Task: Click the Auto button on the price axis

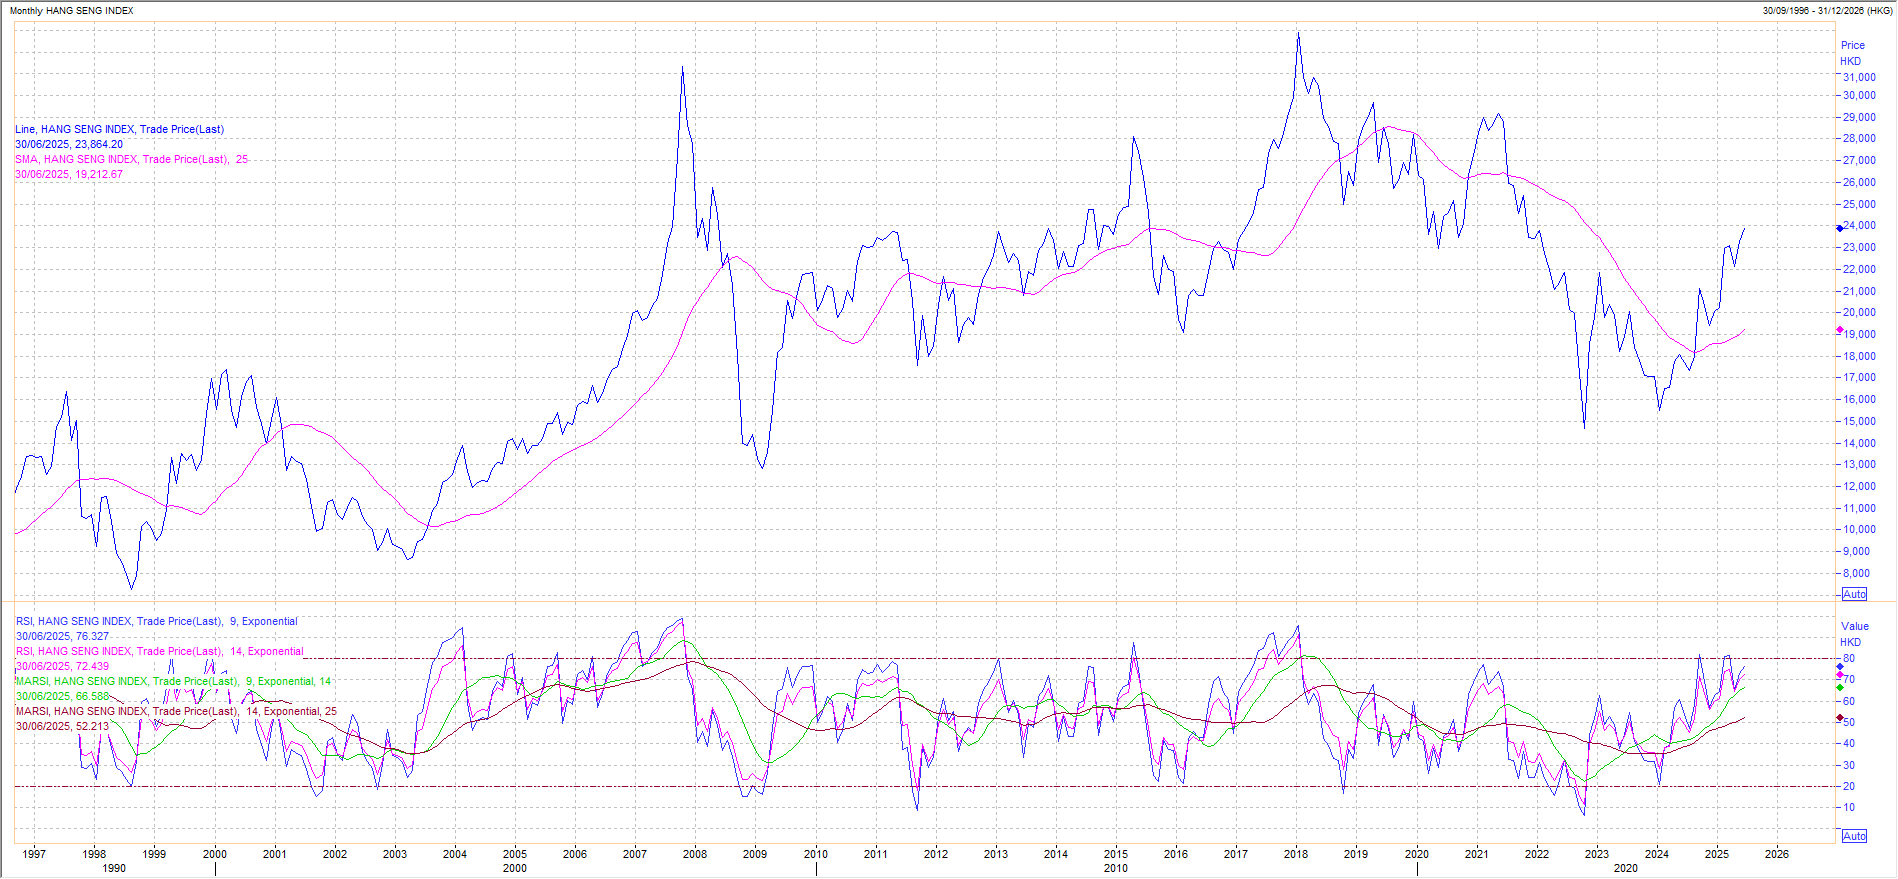Action: point(1854,594)
